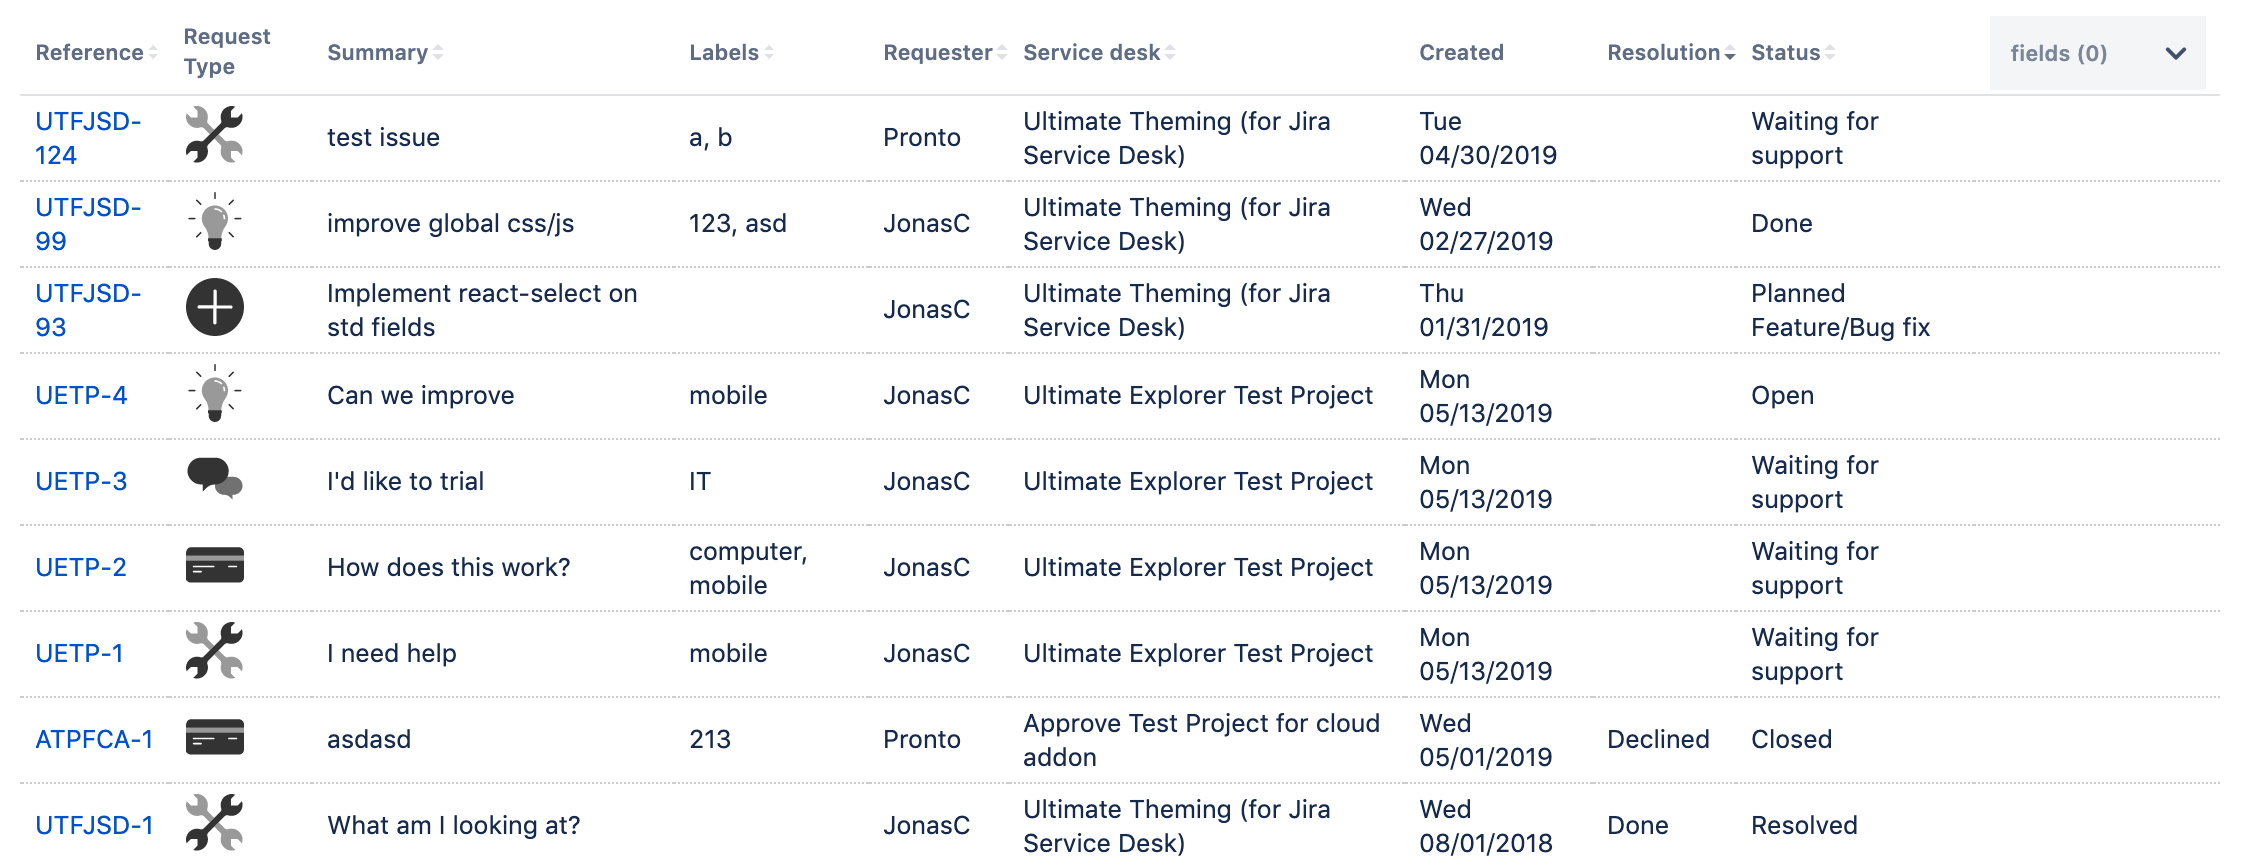2252x860 pixels.
Task: Sort by Reference column arrows
Action: (153, 53)
